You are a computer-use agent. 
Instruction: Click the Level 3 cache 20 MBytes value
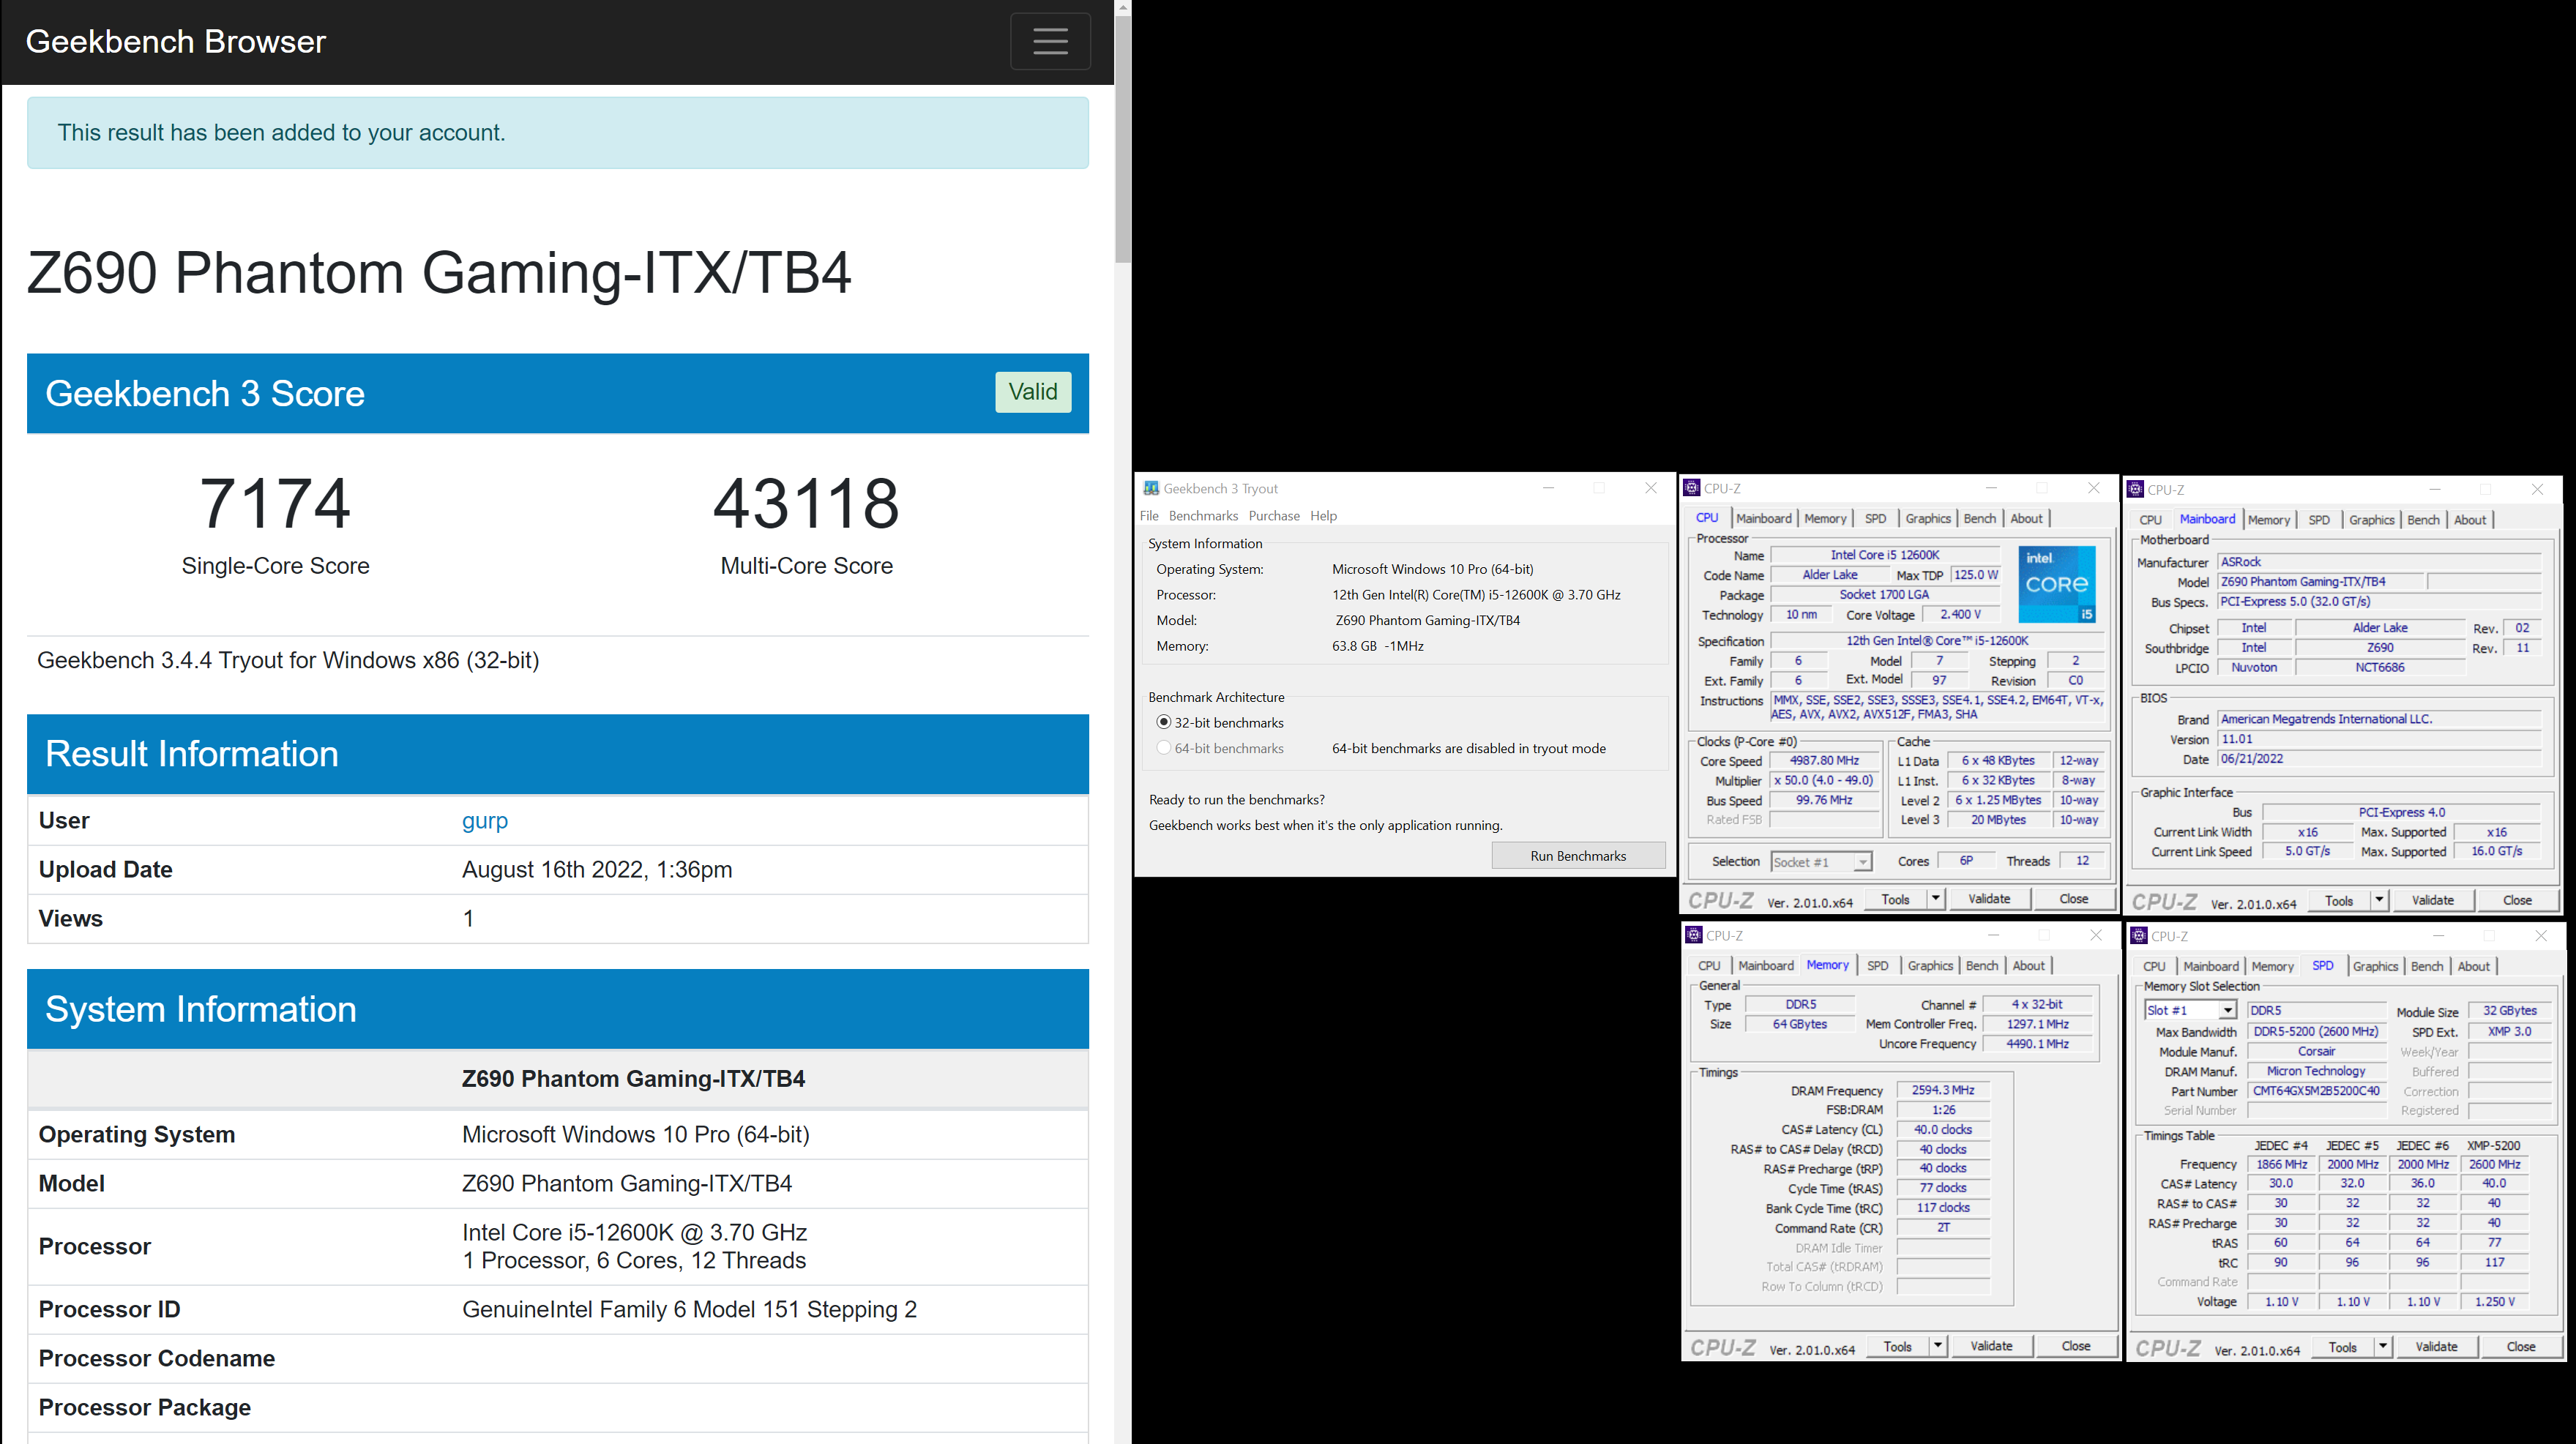pyautogui.click(x=1998, y=820)
